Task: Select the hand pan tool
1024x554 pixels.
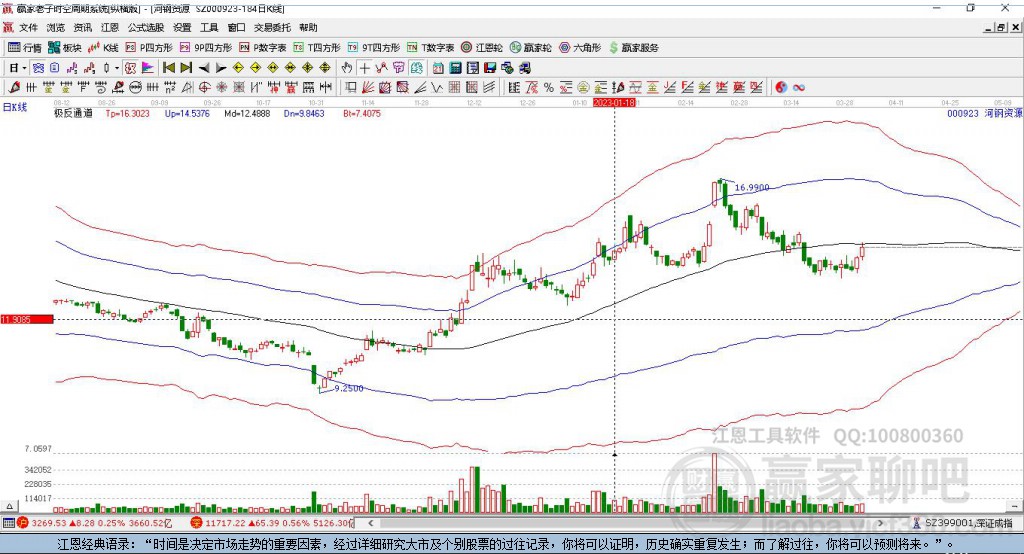Action: pos(347,68)
